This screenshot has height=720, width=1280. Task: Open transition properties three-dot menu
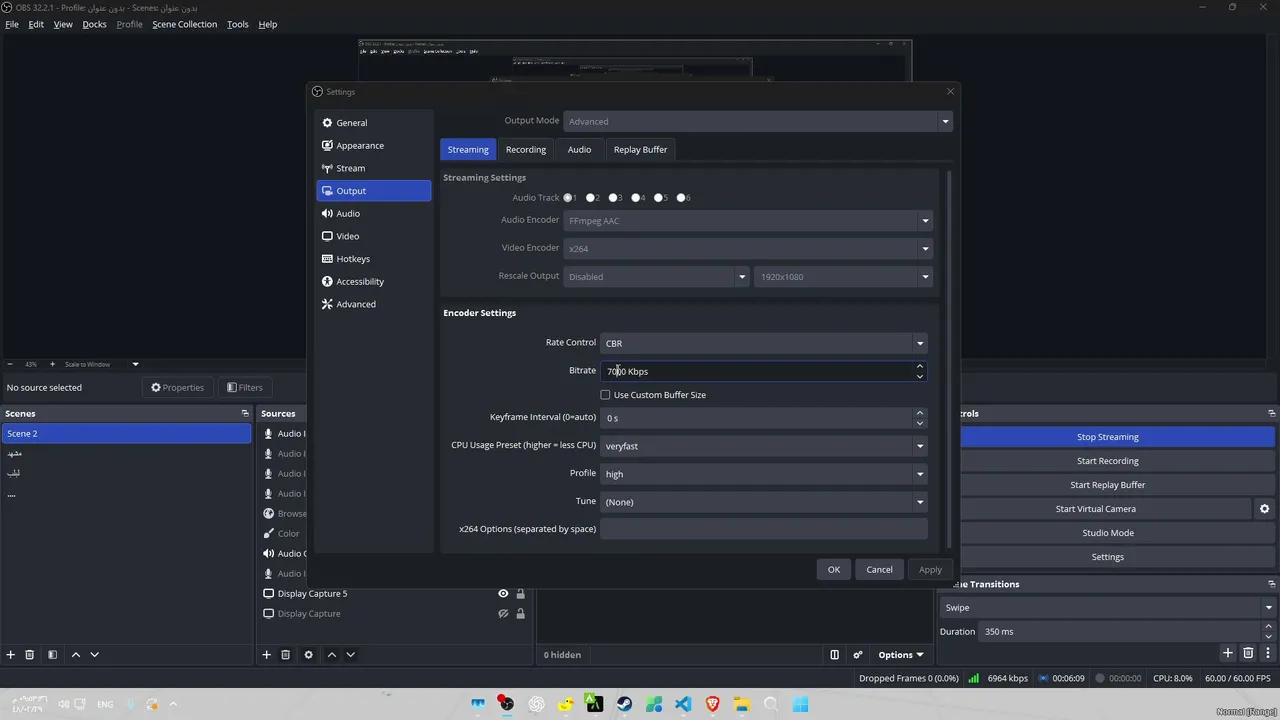1267,653
